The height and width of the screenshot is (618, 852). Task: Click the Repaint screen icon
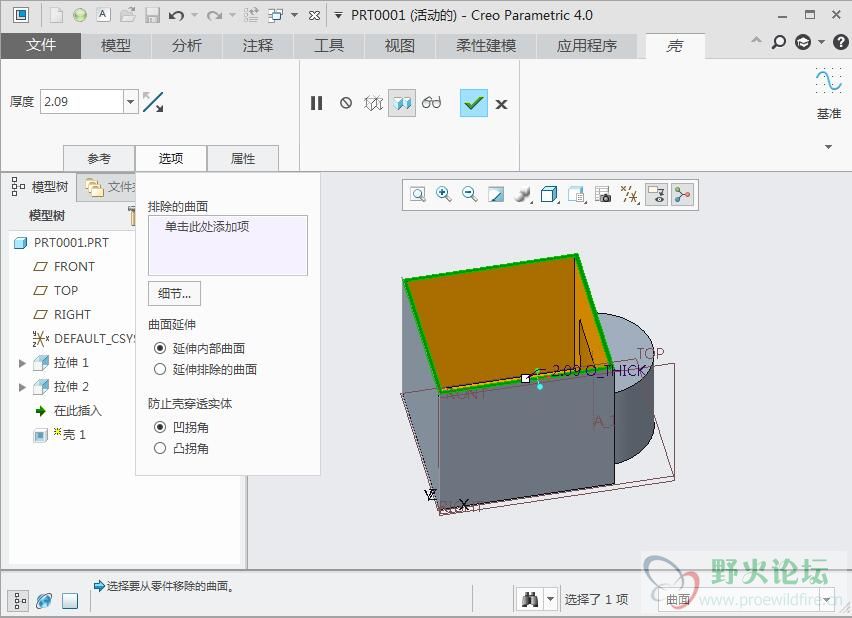coord(496,195)
